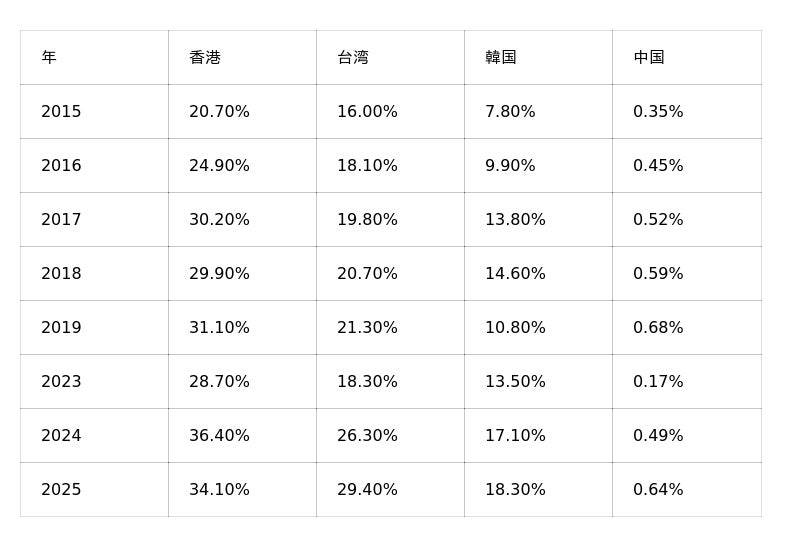Viewport: 800px width, 547px height.
Task: Select the 20.70% cell in 2015 row
Action: click(242, 111)
